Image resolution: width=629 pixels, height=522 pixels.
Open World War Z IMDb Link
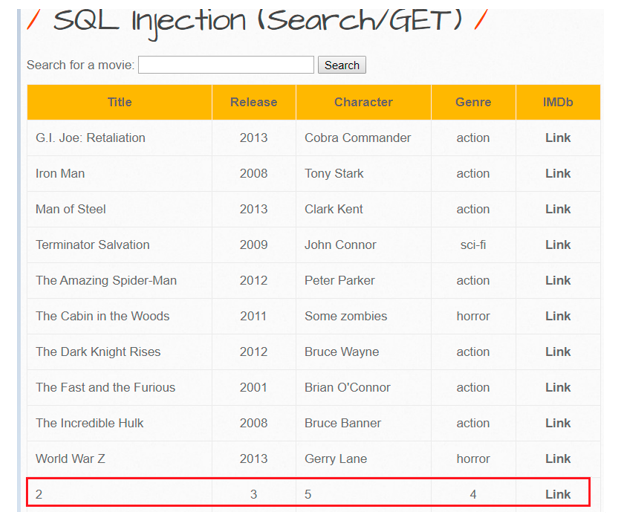pos(557,459)
